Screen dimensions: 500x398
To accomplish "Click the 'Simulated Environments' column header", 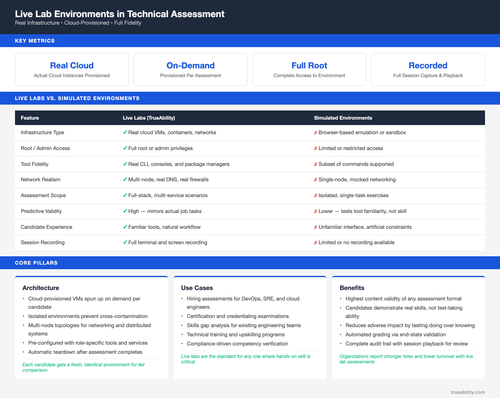I will (343, 118).
